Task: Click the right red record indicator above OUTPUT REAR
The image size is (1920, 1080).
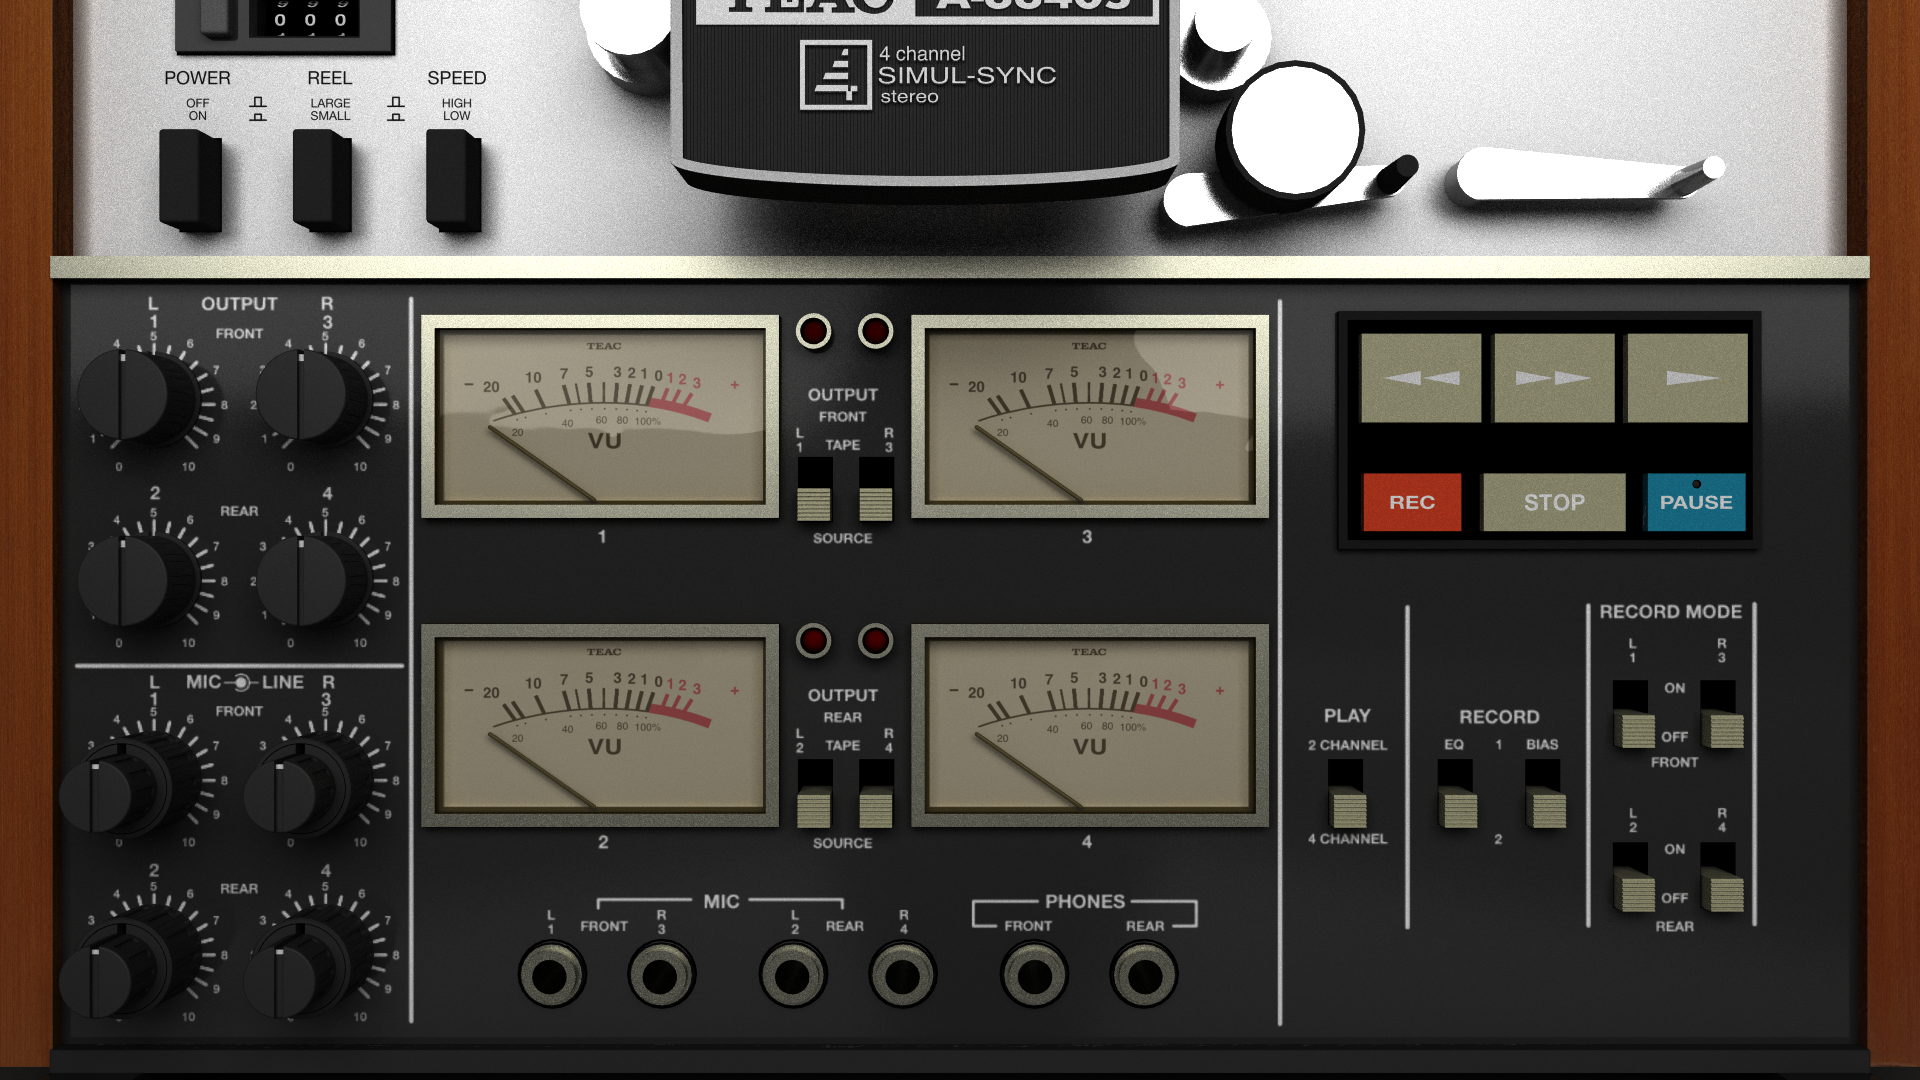Action: pyautogui.click(x=875, y=640)
